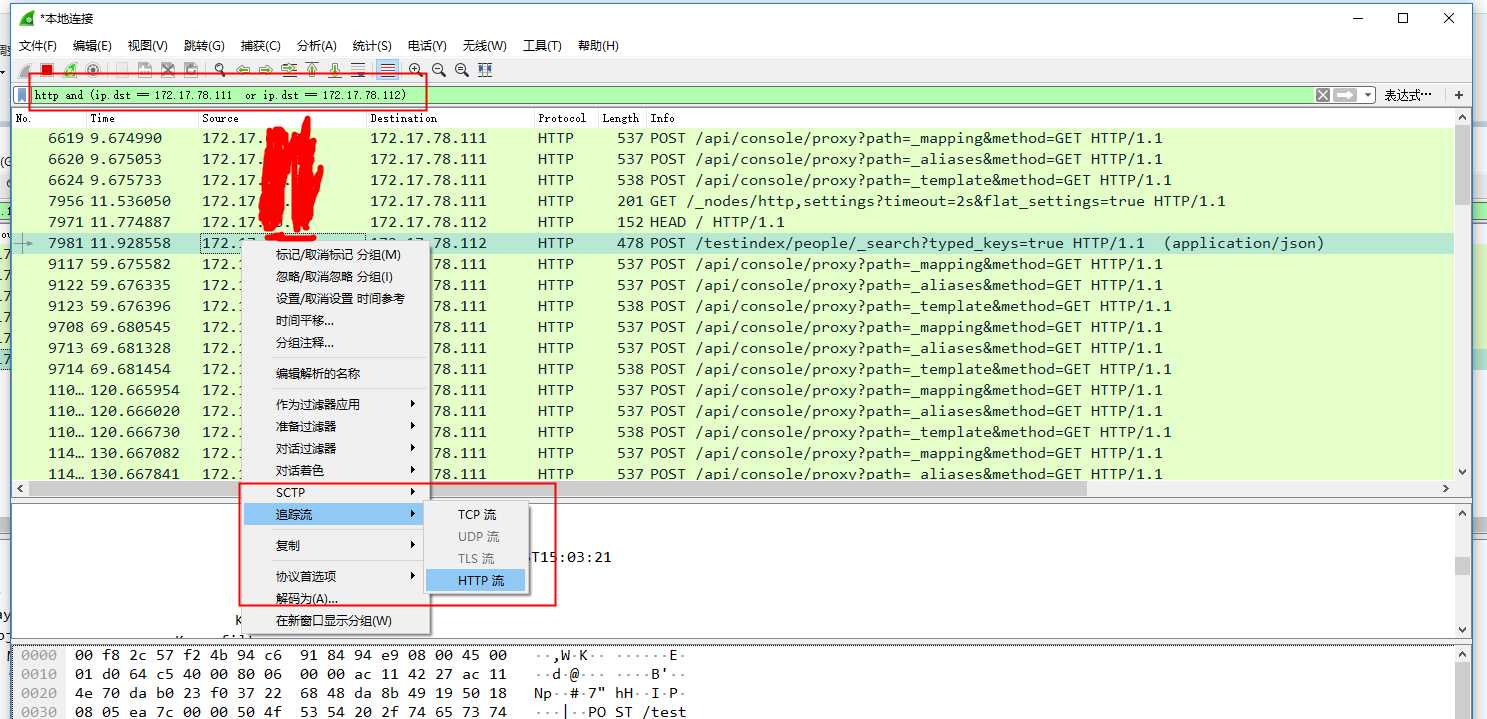Jump to the first packet icon
Screen dimensions: 1487x719
point(312,70)
